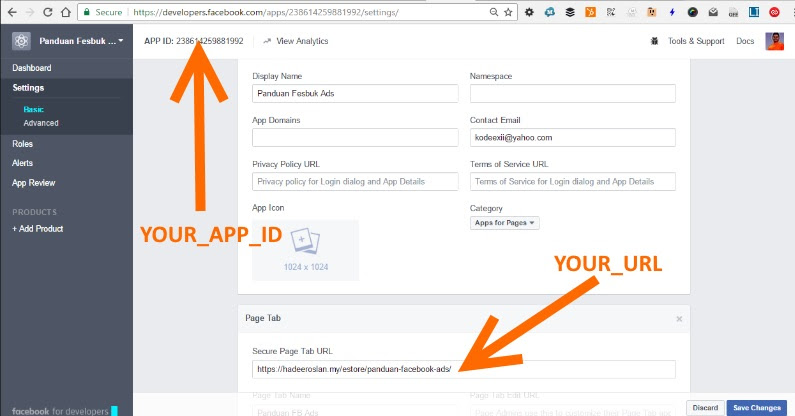Open Docs link
795x416 pixels.
click(745, 41)
